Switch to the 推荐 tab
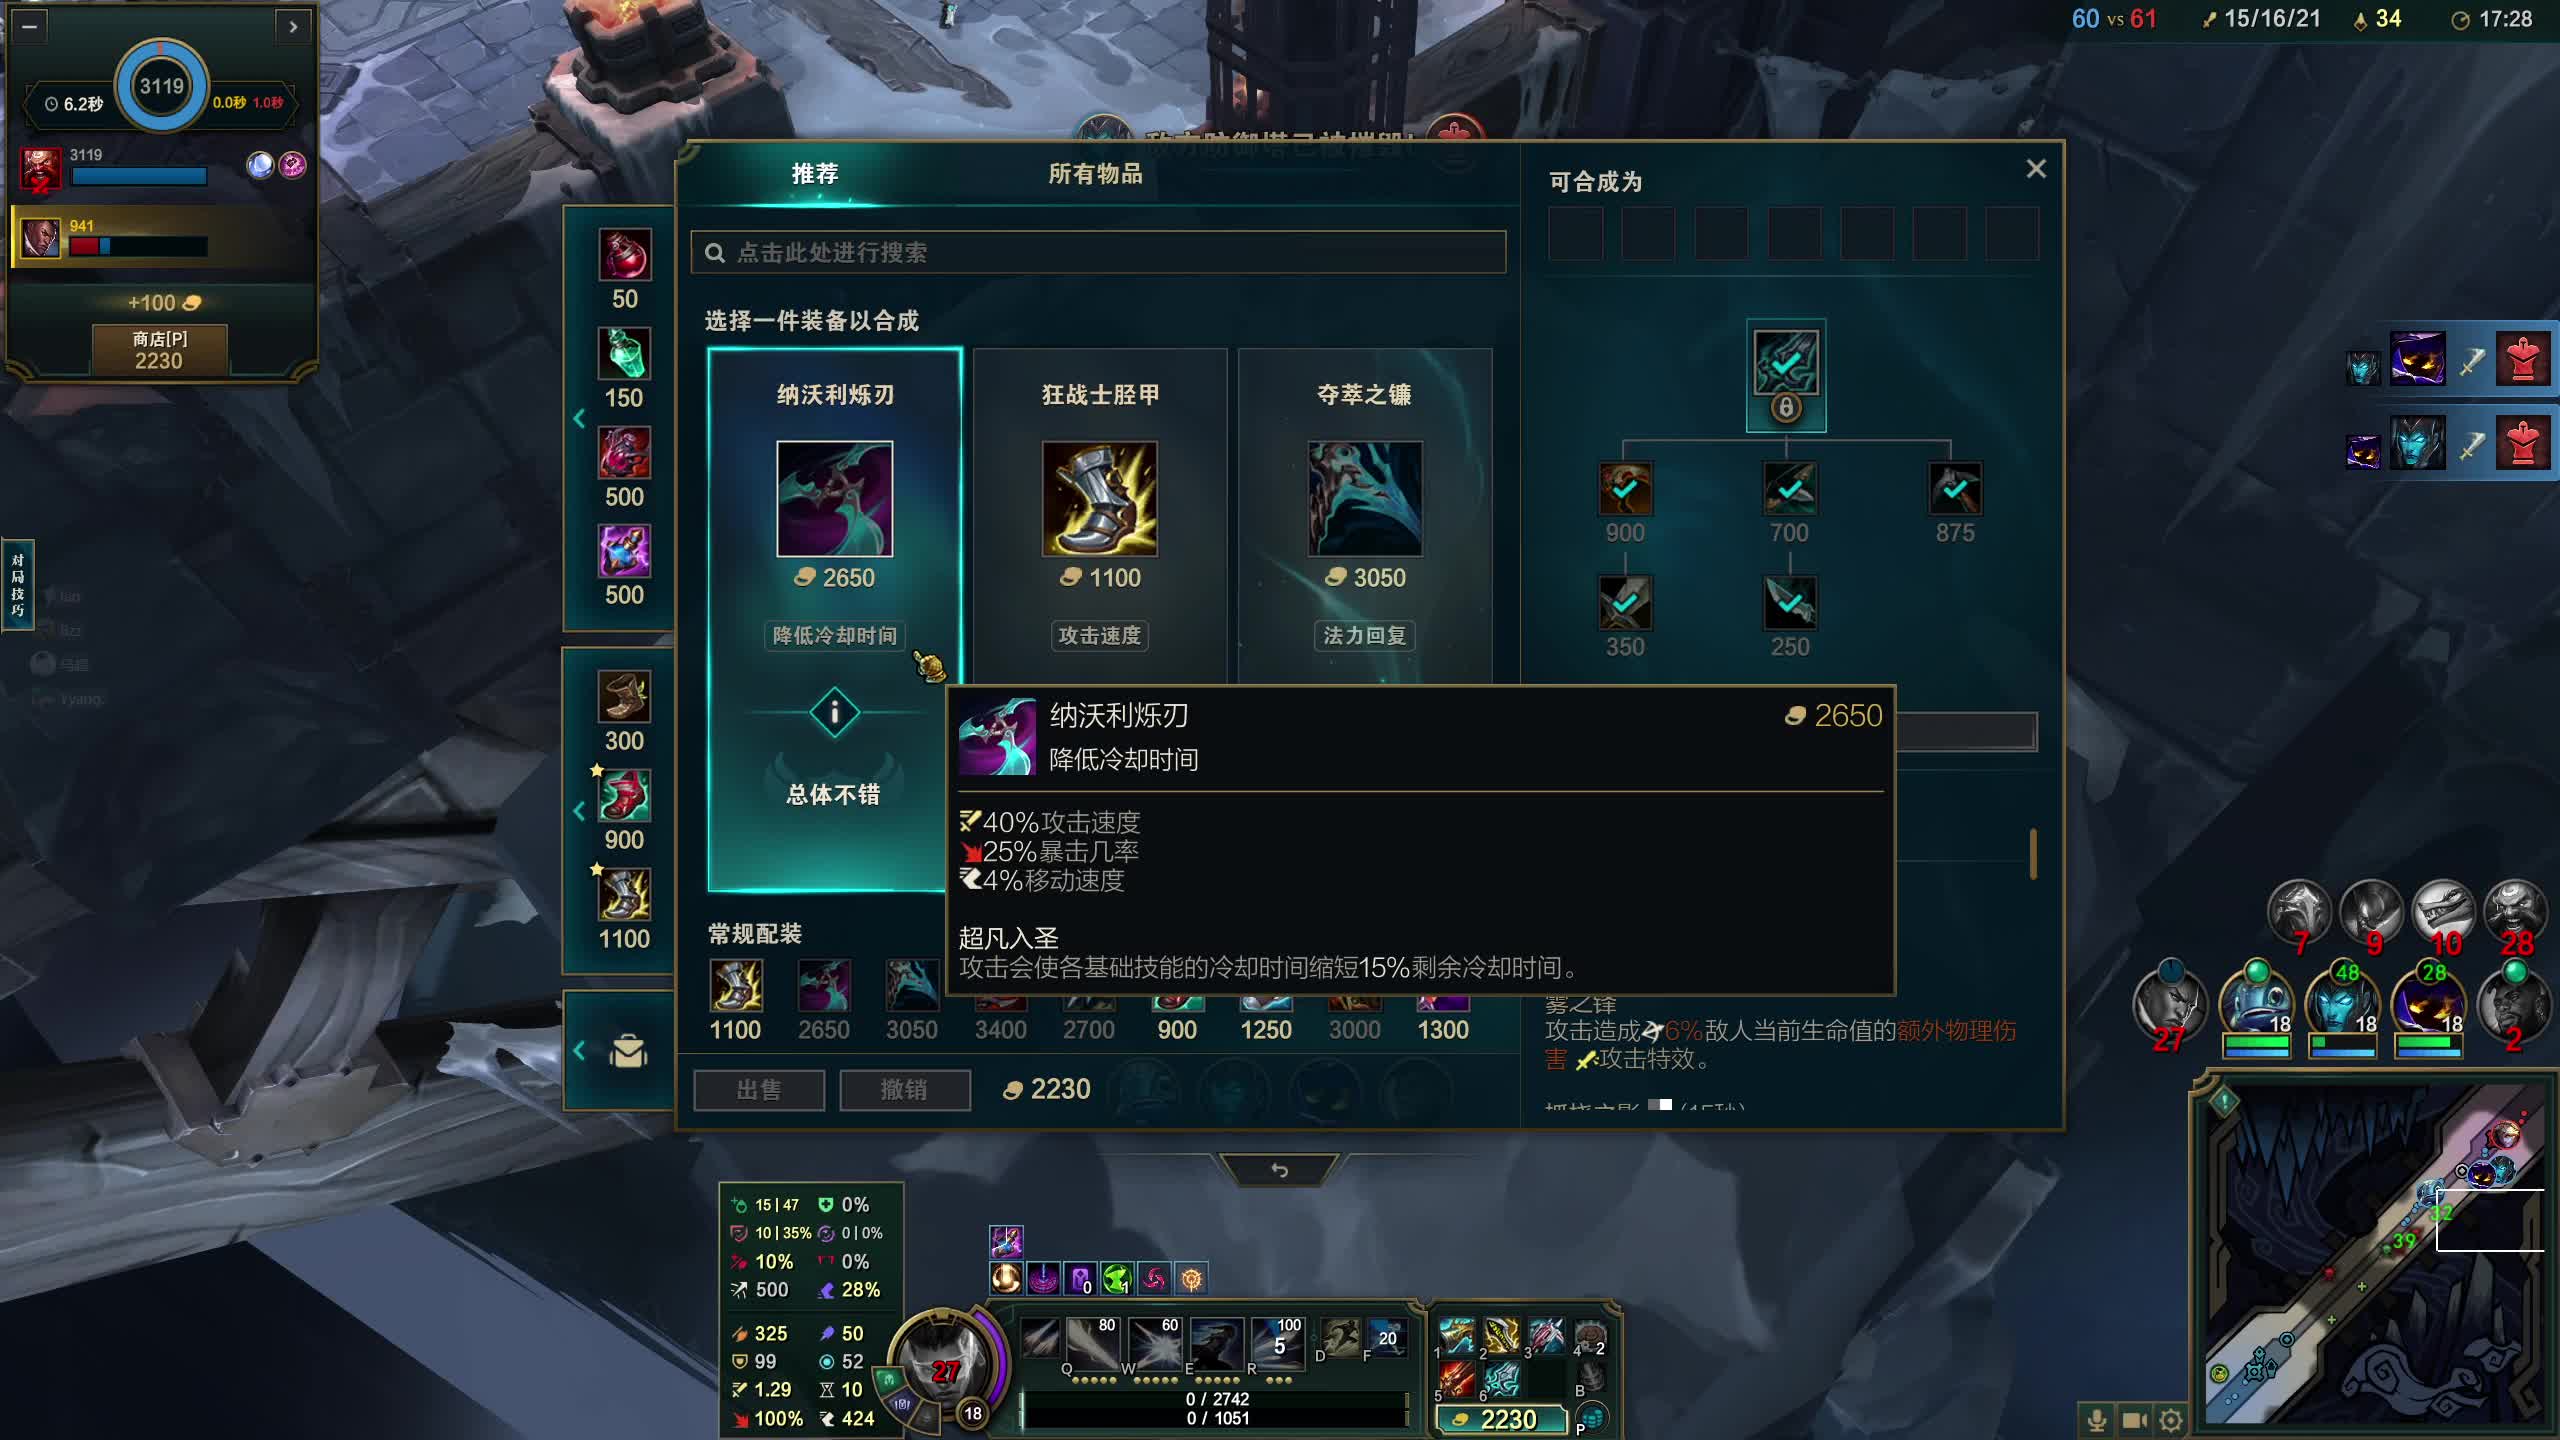Image resolution: width=2560 pixels, height=1440 pixels. [815, 174]
